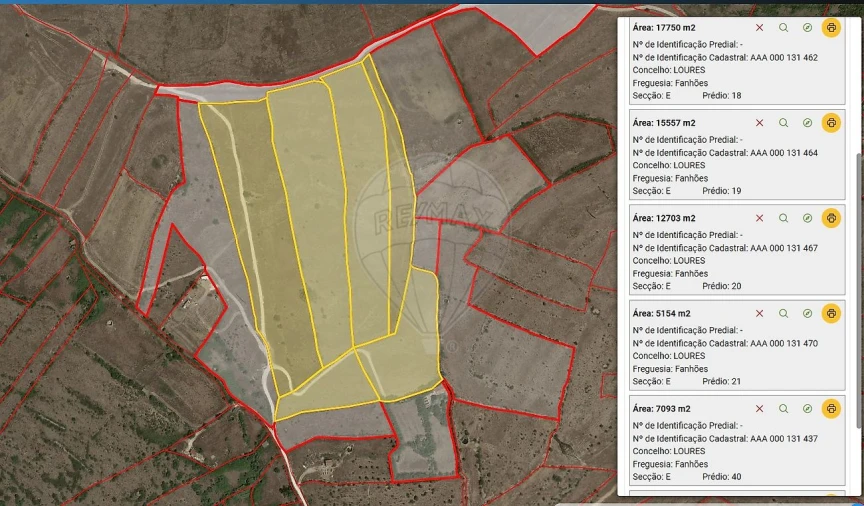Click compass icon on 15557 m2 card

click(807, 123)
